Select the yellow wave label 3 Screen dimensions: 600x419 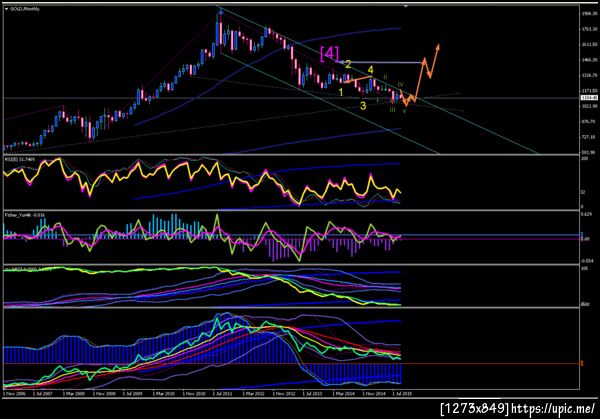tap(363, 105)
